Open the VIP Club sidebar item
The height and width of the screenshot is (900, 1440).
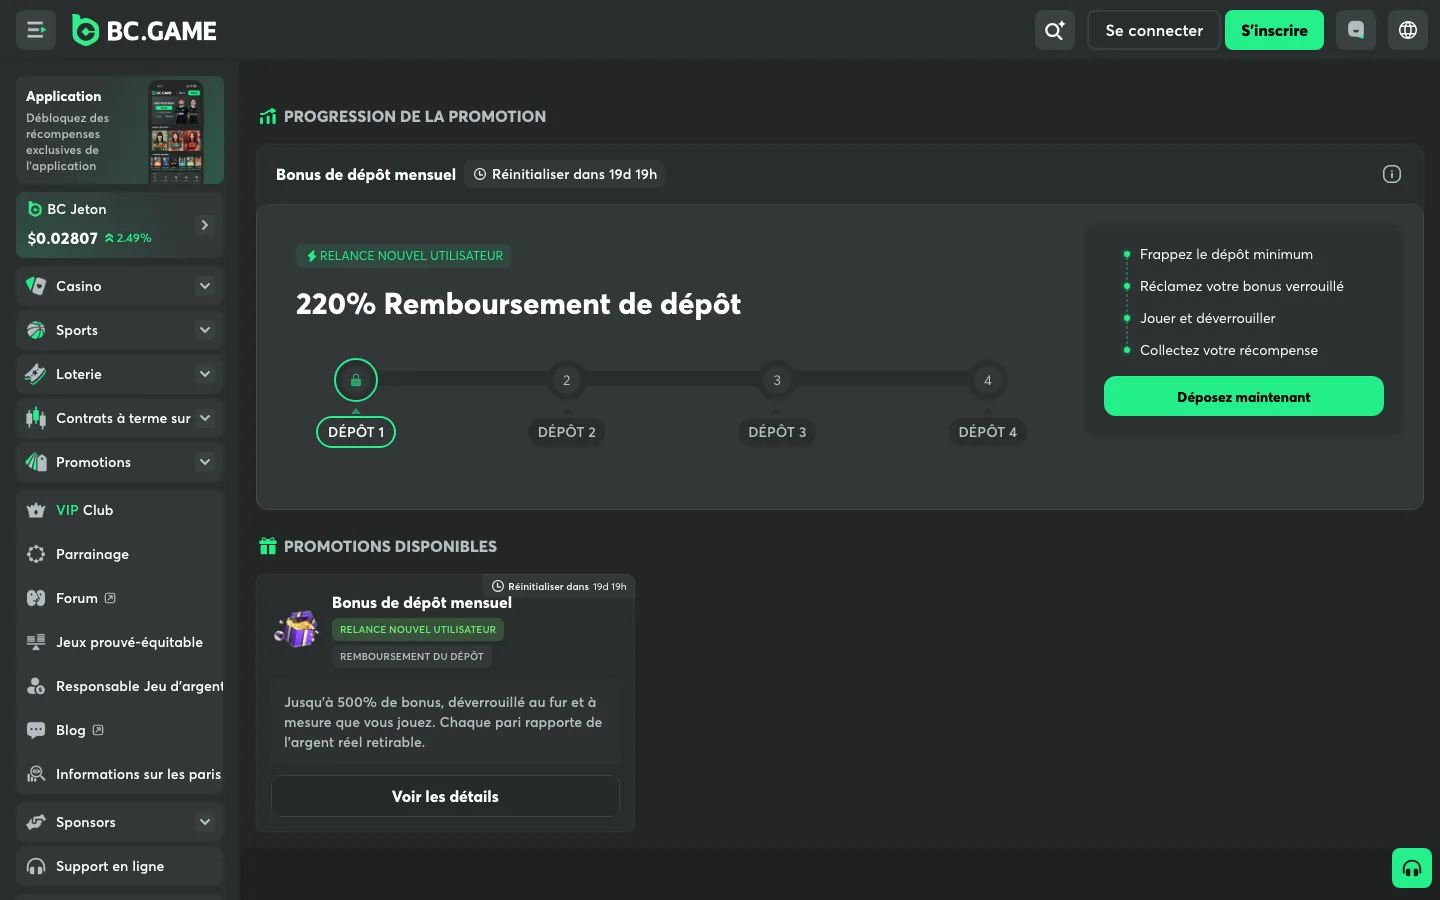(x=120, y=510)
